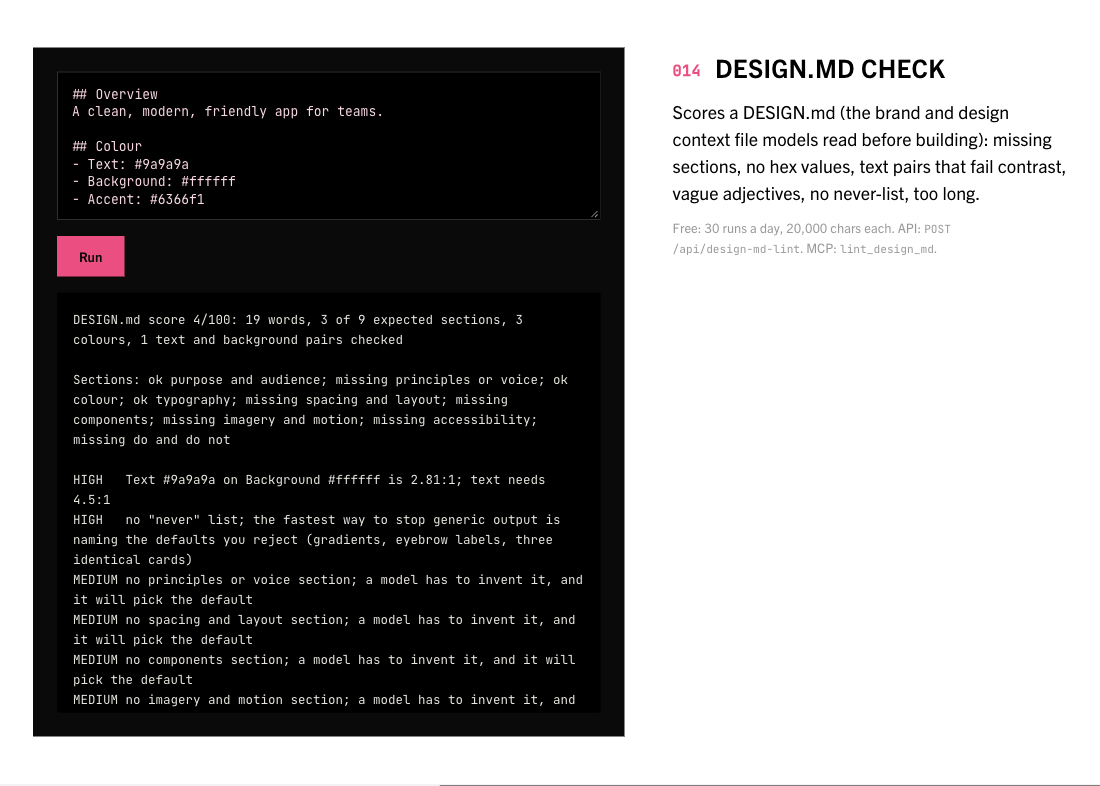This screenshot has width=1100, height=786.
Task: Click the '/api/design-md-lint' code text
Action: click(x=737, y=249)
